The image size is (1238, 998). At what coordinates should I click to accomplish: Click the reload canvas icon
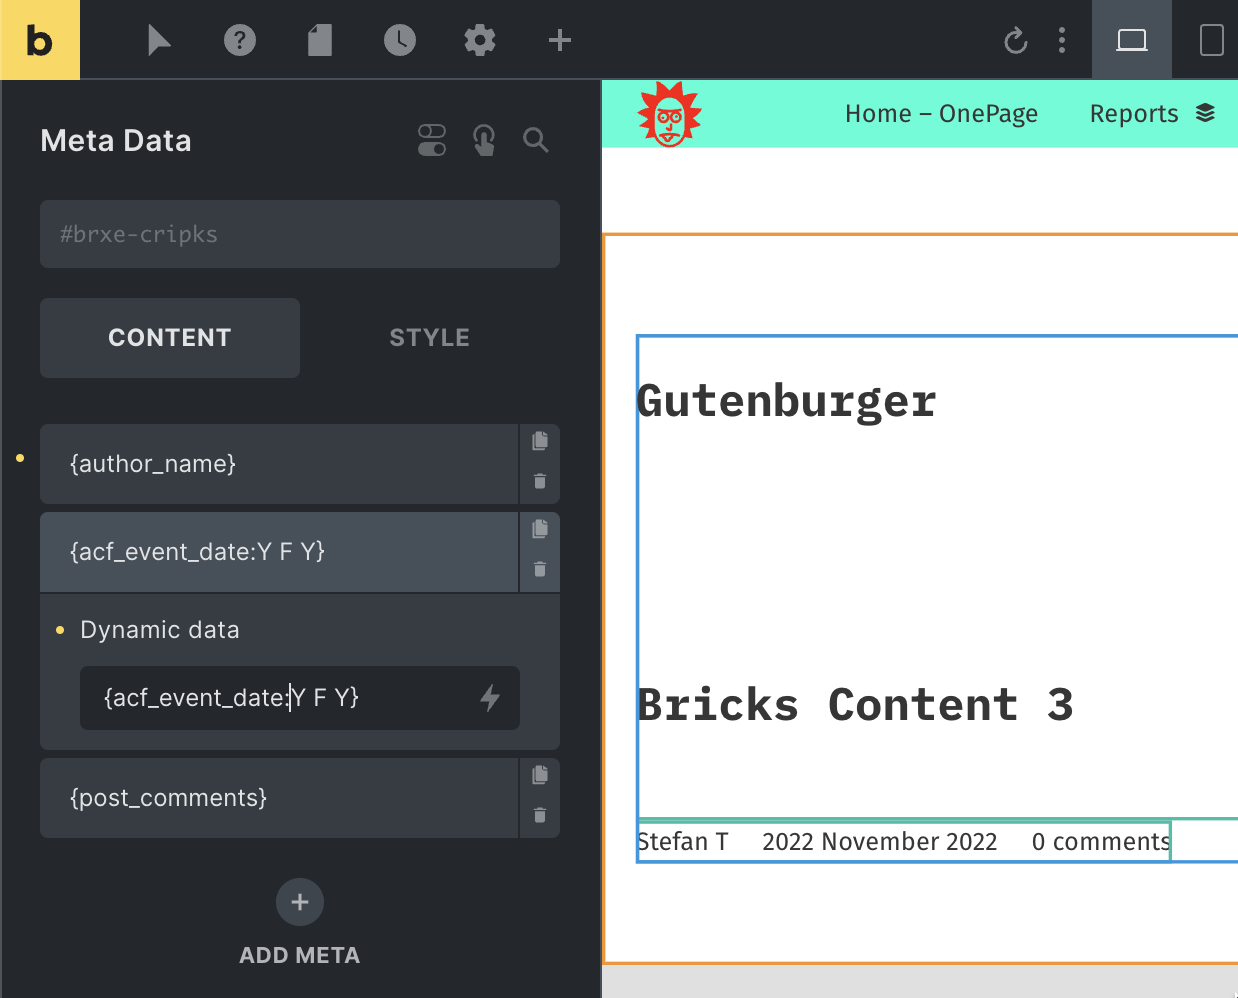pos(1015,40)
